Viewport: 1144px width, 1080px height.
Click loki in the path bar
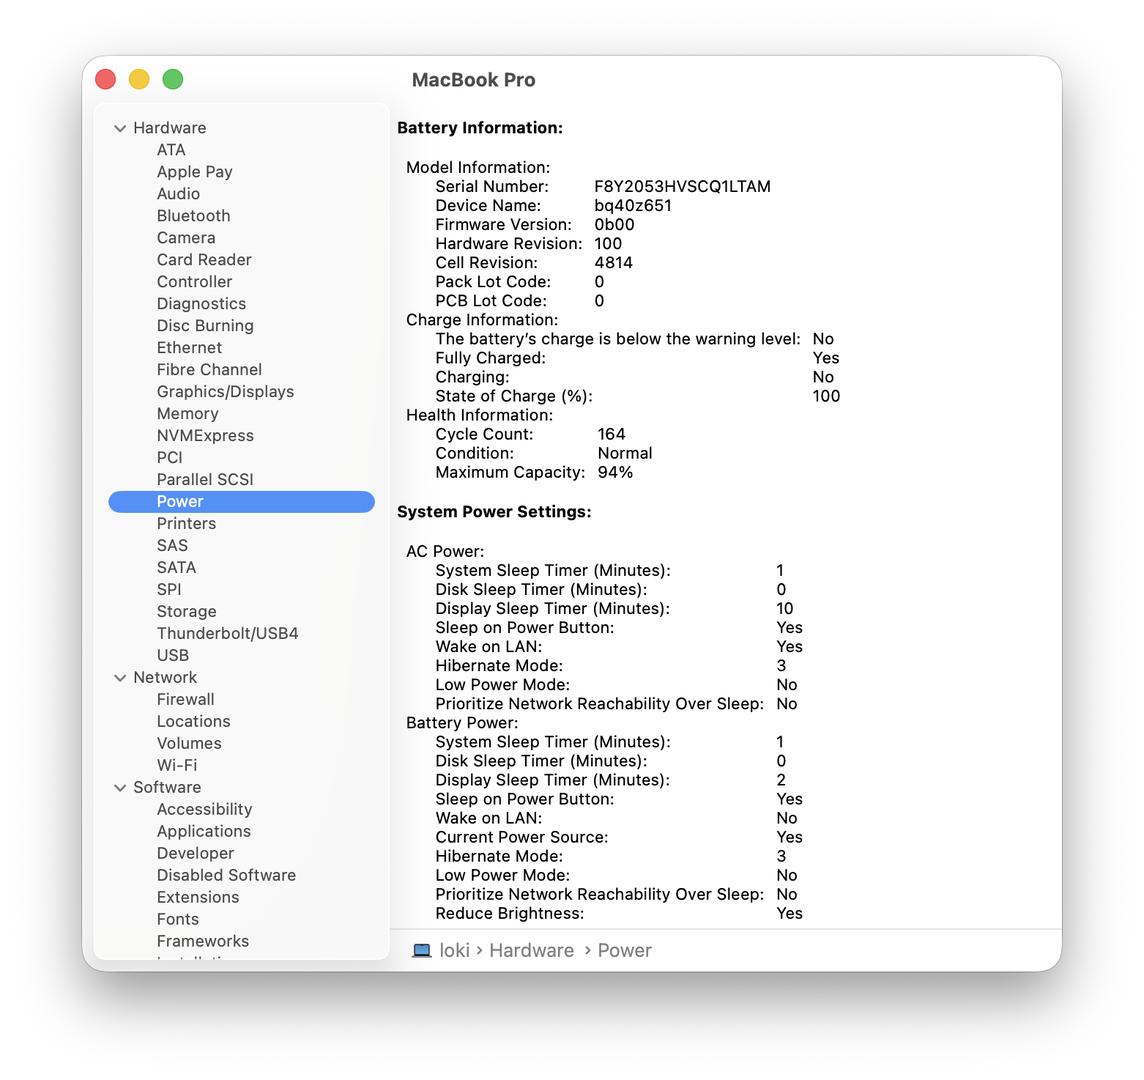point(454,950)
